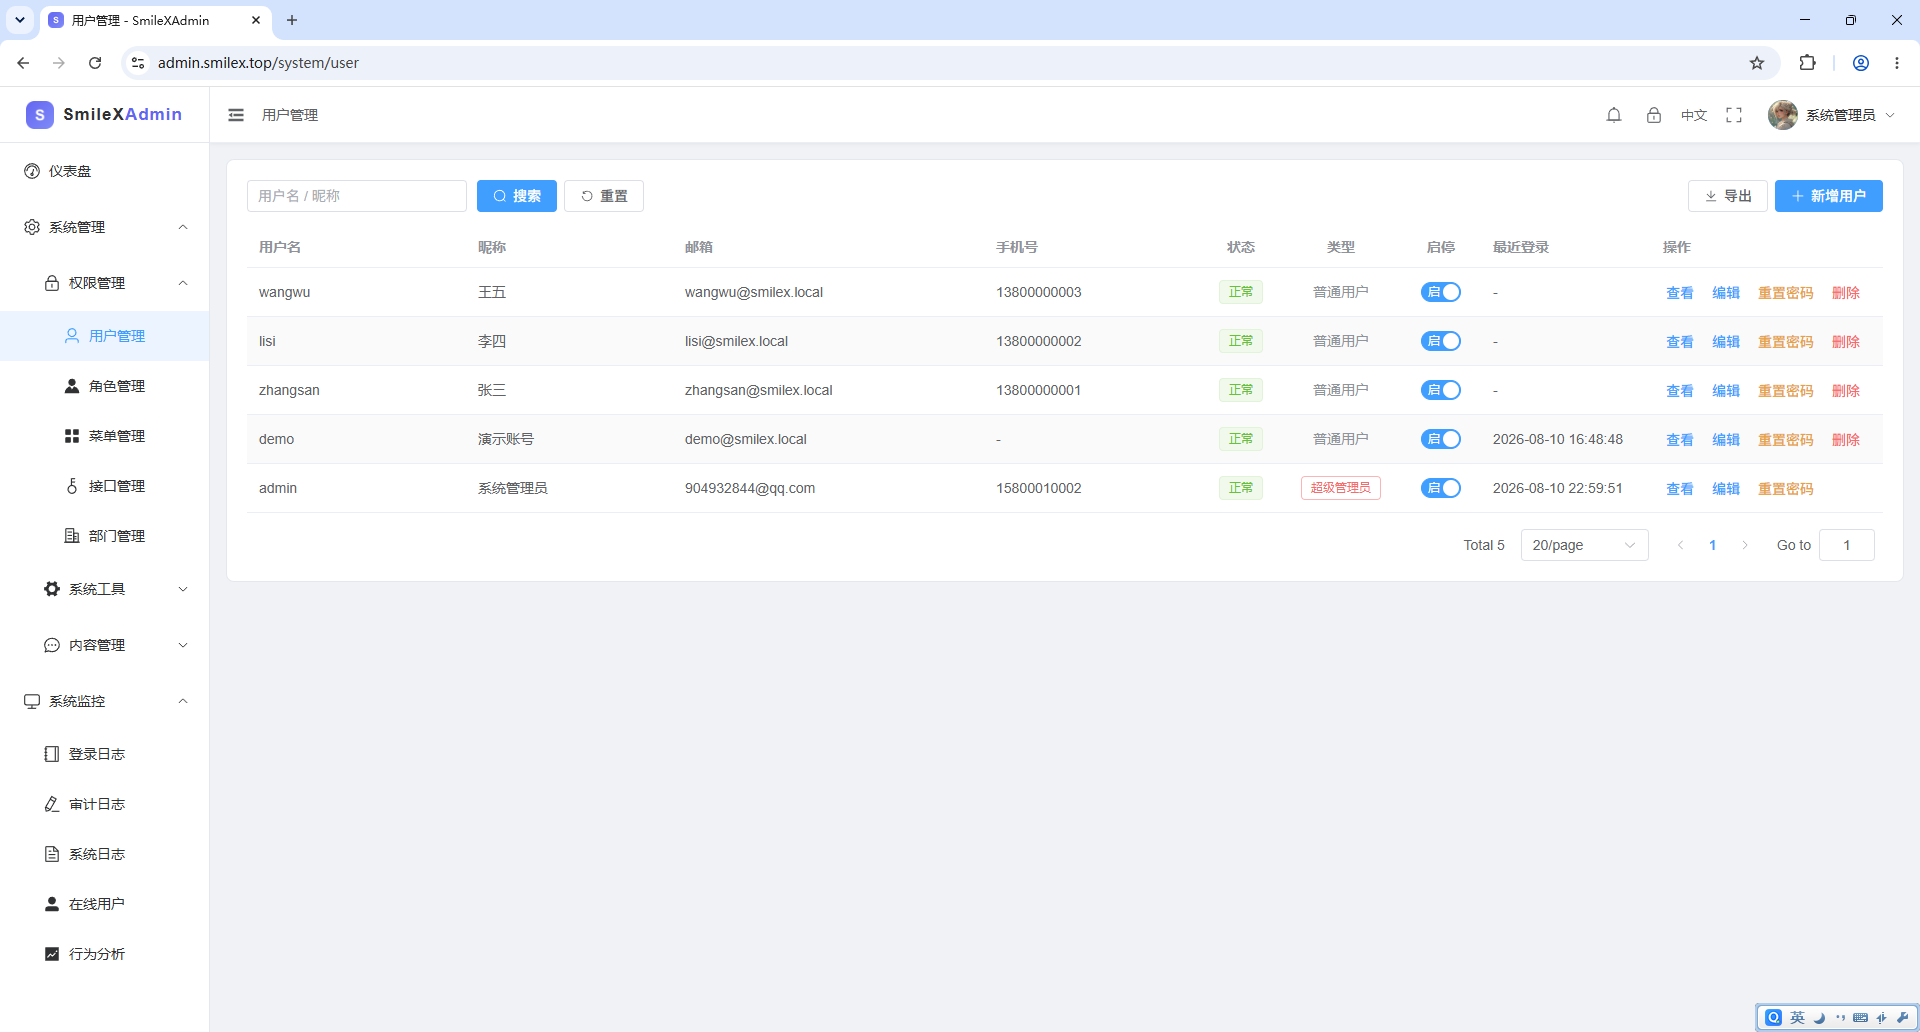Image resolution: width=1920 pixels, height=1032 pixels.
Task: Open Chrome profile icon
Action: click(x=1861, y=63)
